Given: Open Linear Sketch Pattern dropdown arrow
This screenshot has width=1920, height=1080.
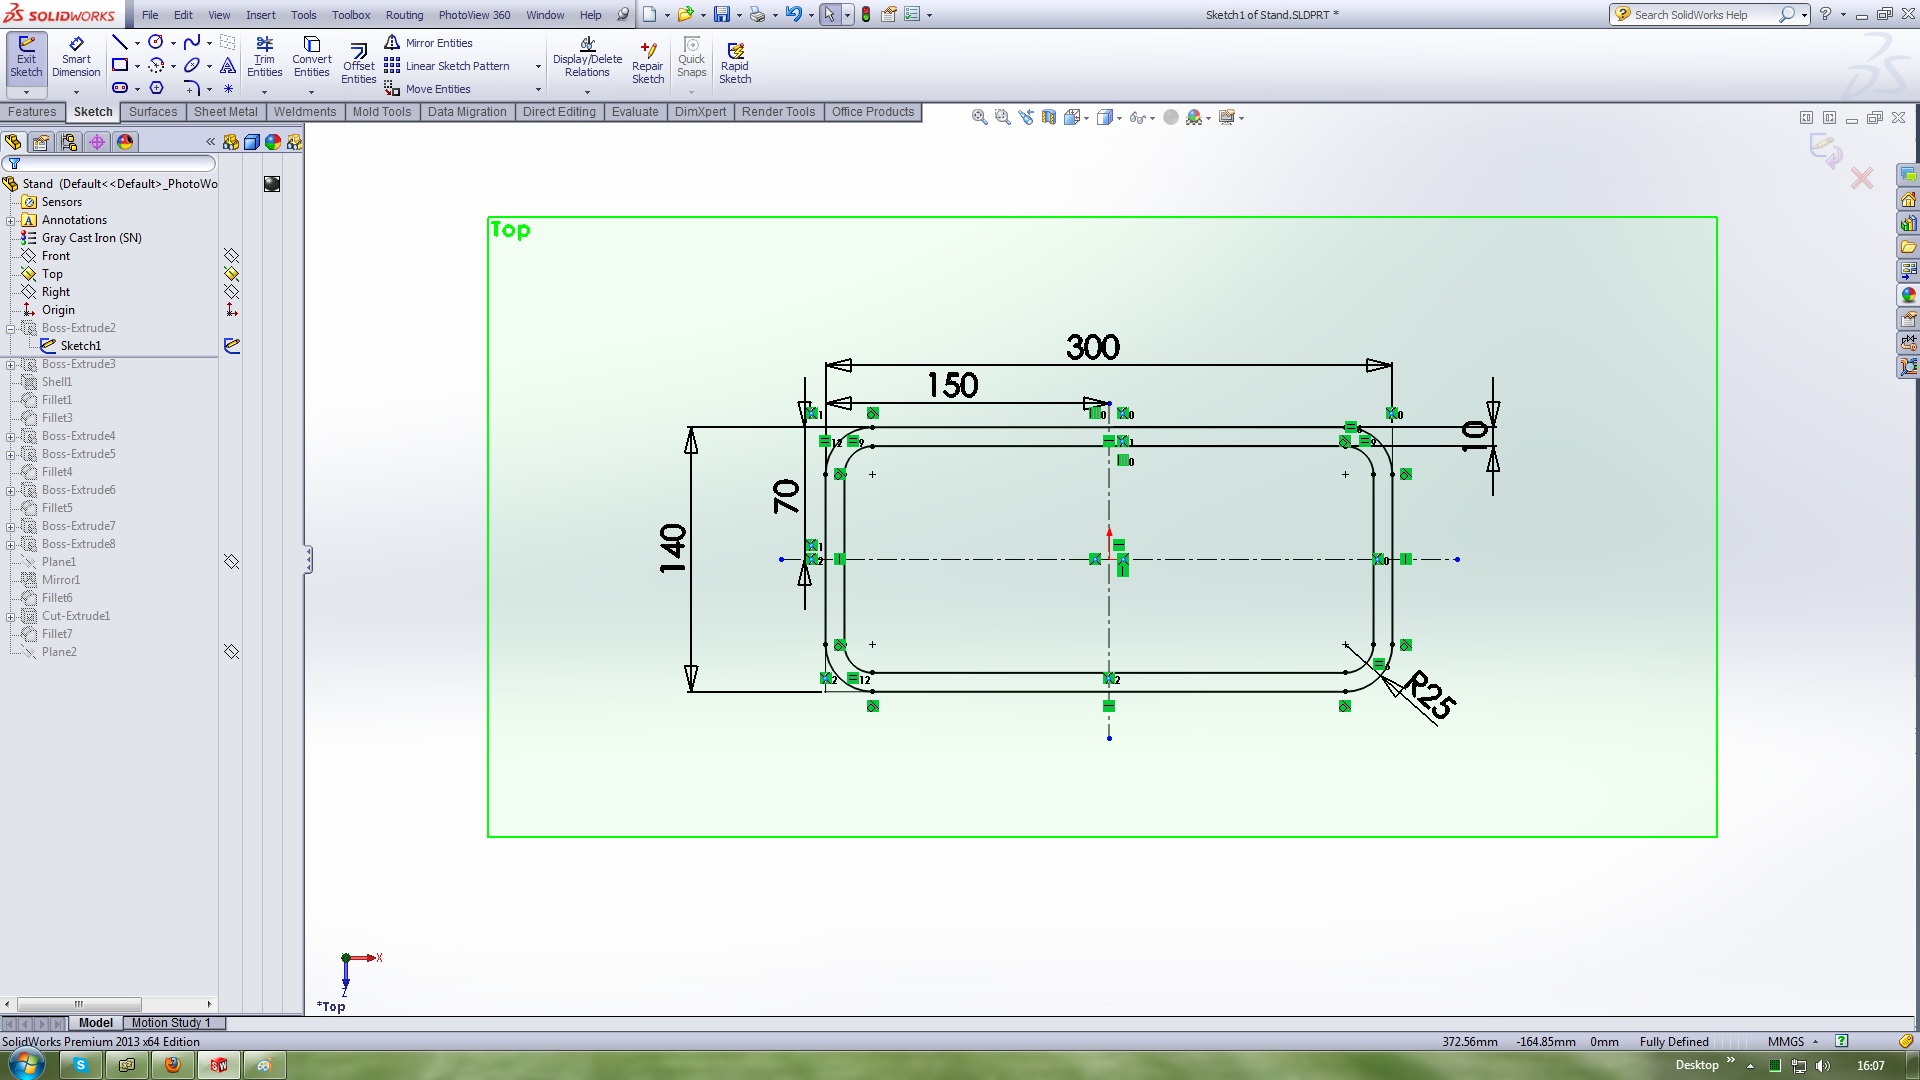Looking at the screenshot, I should (x=538, y=66).
